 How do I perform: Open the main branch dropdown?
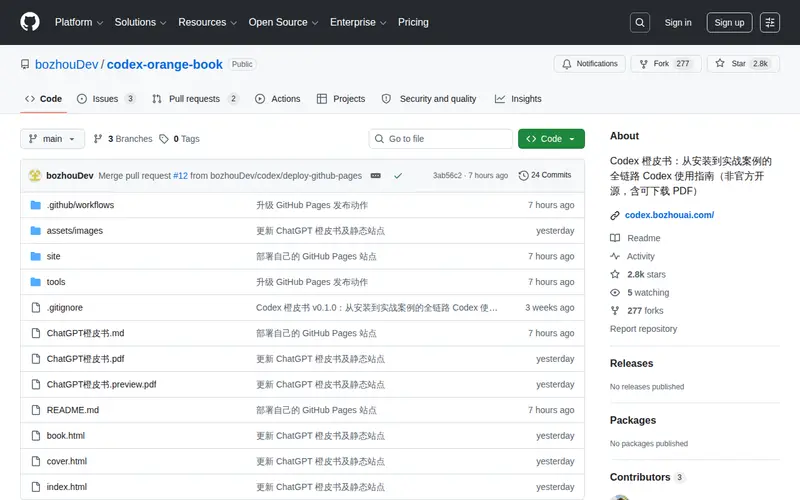[x=53, y=139]
